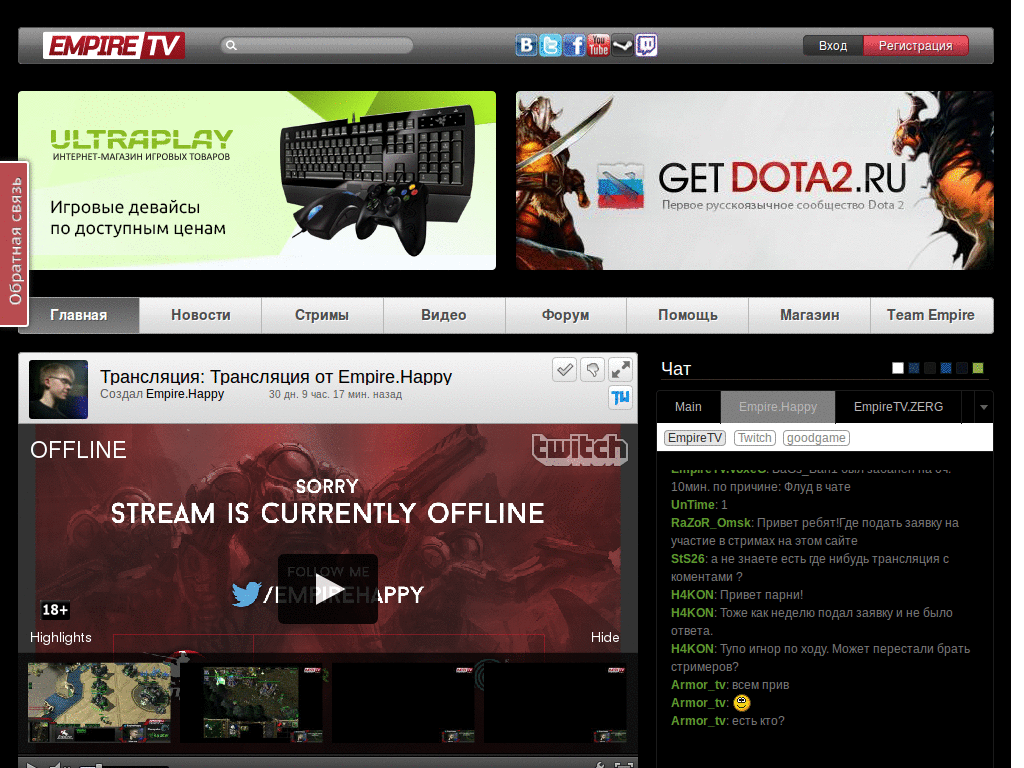Open the Twitter social icon
Screen dimensions: 1024x768
(551, 46)
